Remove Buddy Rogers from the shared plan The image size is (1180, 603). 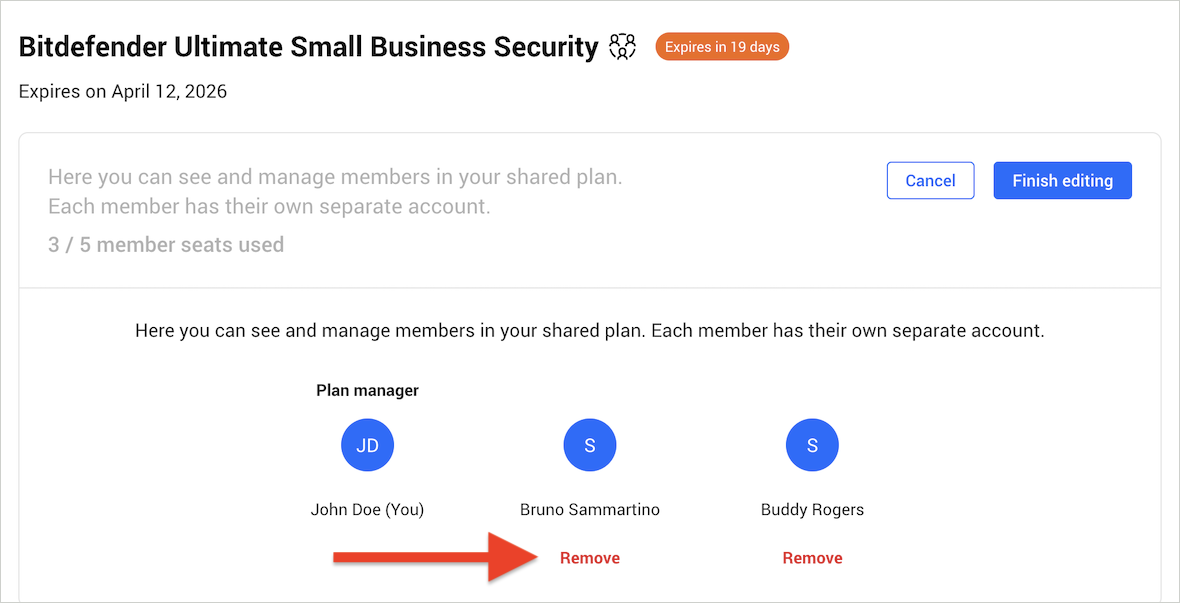tap(812, 557)
